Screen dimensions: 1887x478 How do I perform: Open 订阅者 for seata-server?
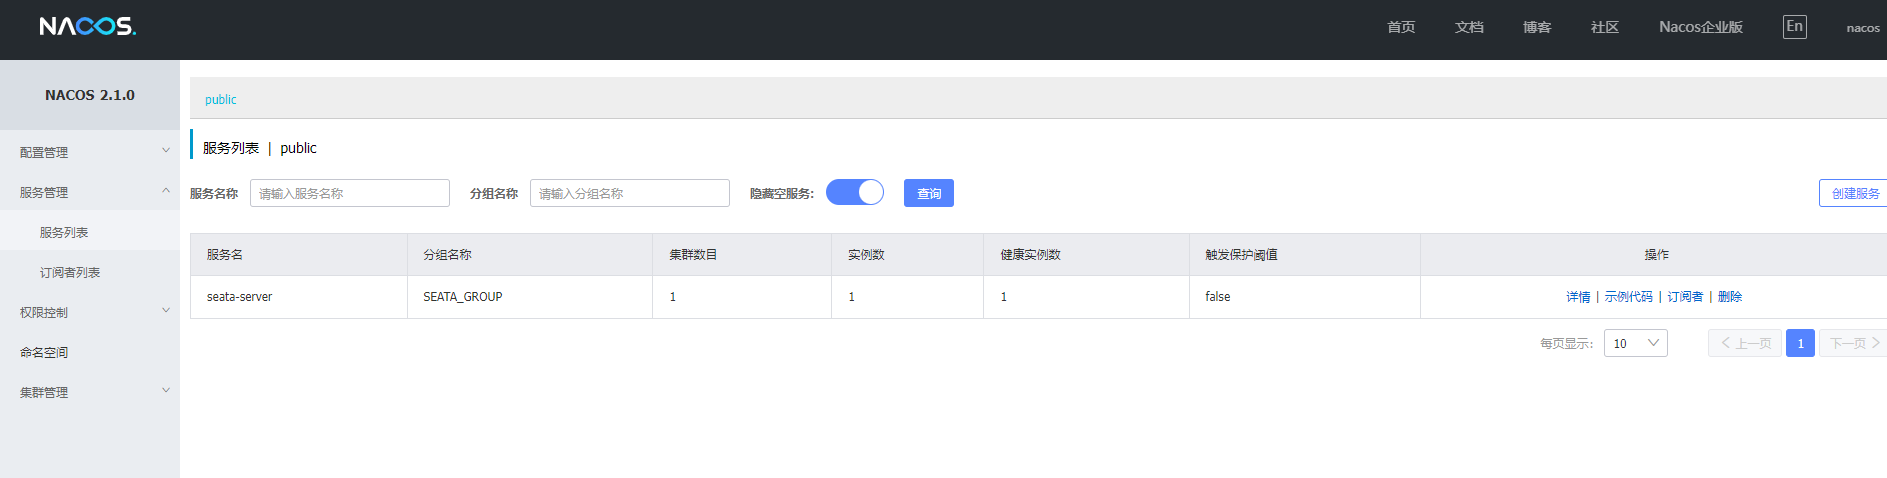[x=1685, y=297]
